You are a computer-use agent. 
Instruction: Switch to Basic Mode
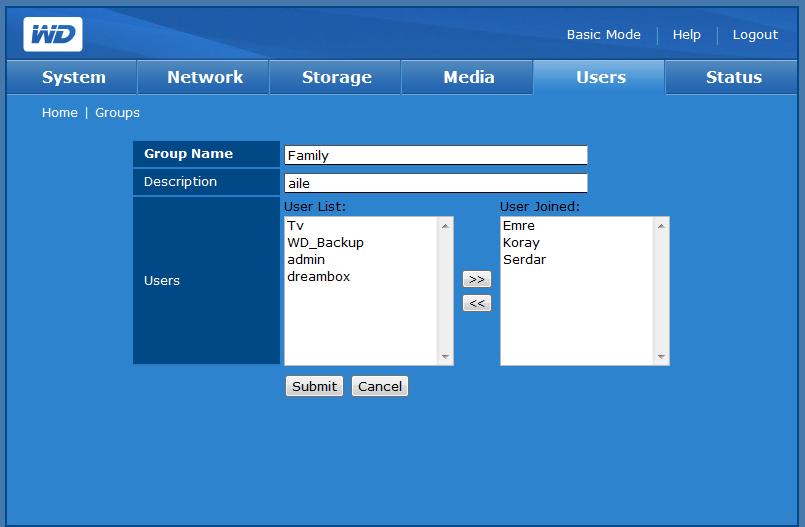coord(603,34)
